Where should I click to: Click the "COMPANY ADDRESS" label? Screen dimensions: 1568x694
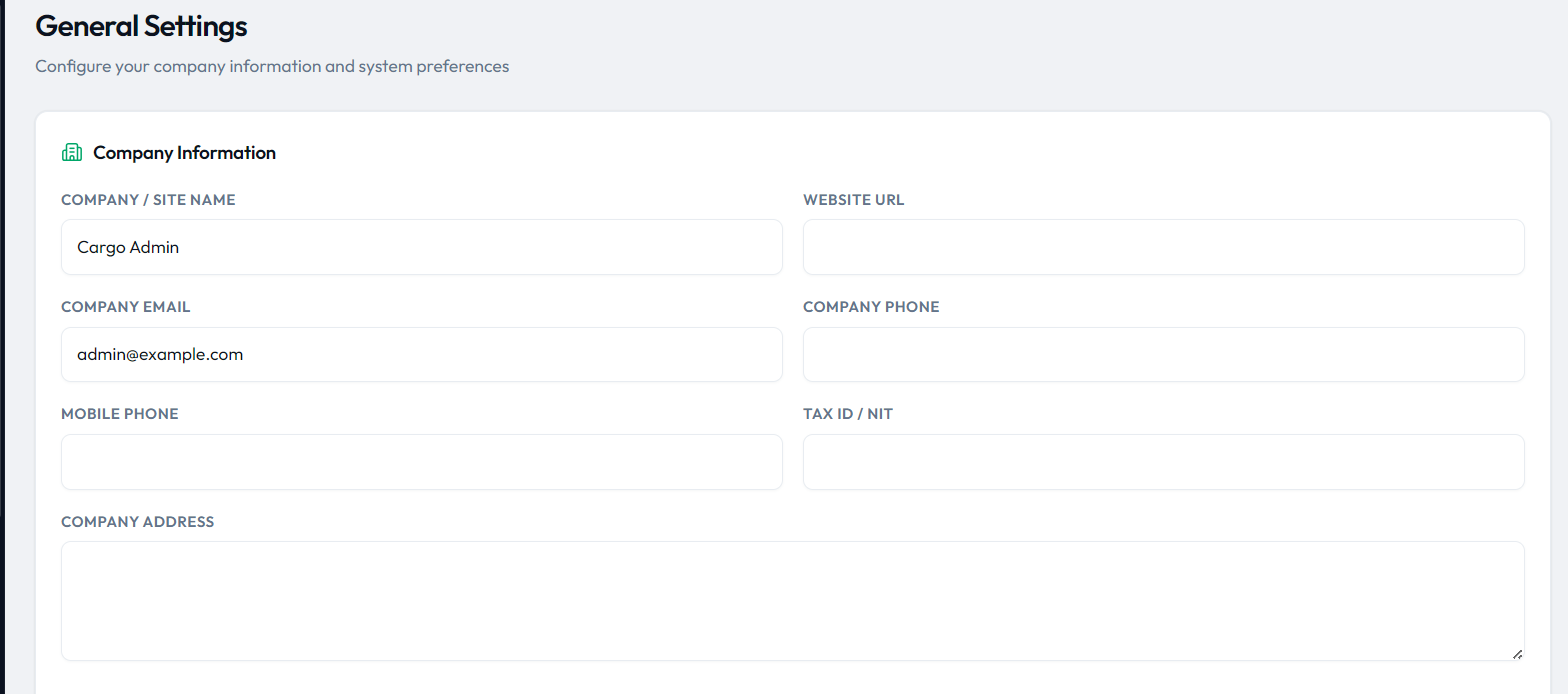(138, 522)
